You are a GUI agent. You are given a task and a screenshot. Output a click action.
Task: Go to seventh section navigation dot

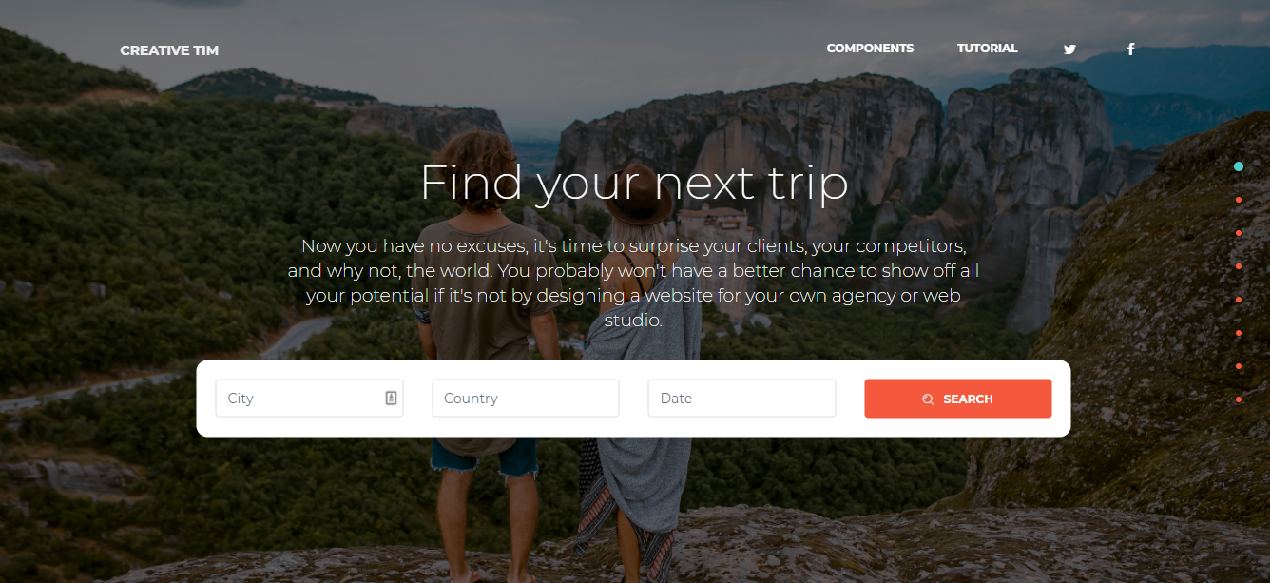1239,366
